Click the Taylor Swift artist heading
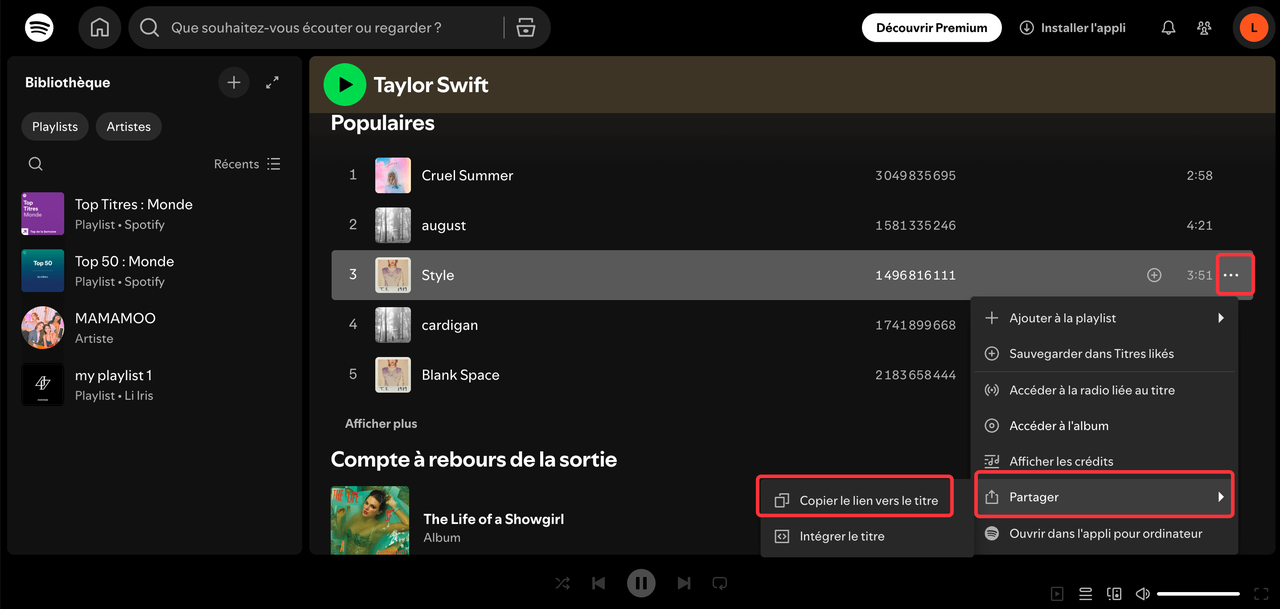1280x609 pixels. pyautogui.click(x=431, y=85)
